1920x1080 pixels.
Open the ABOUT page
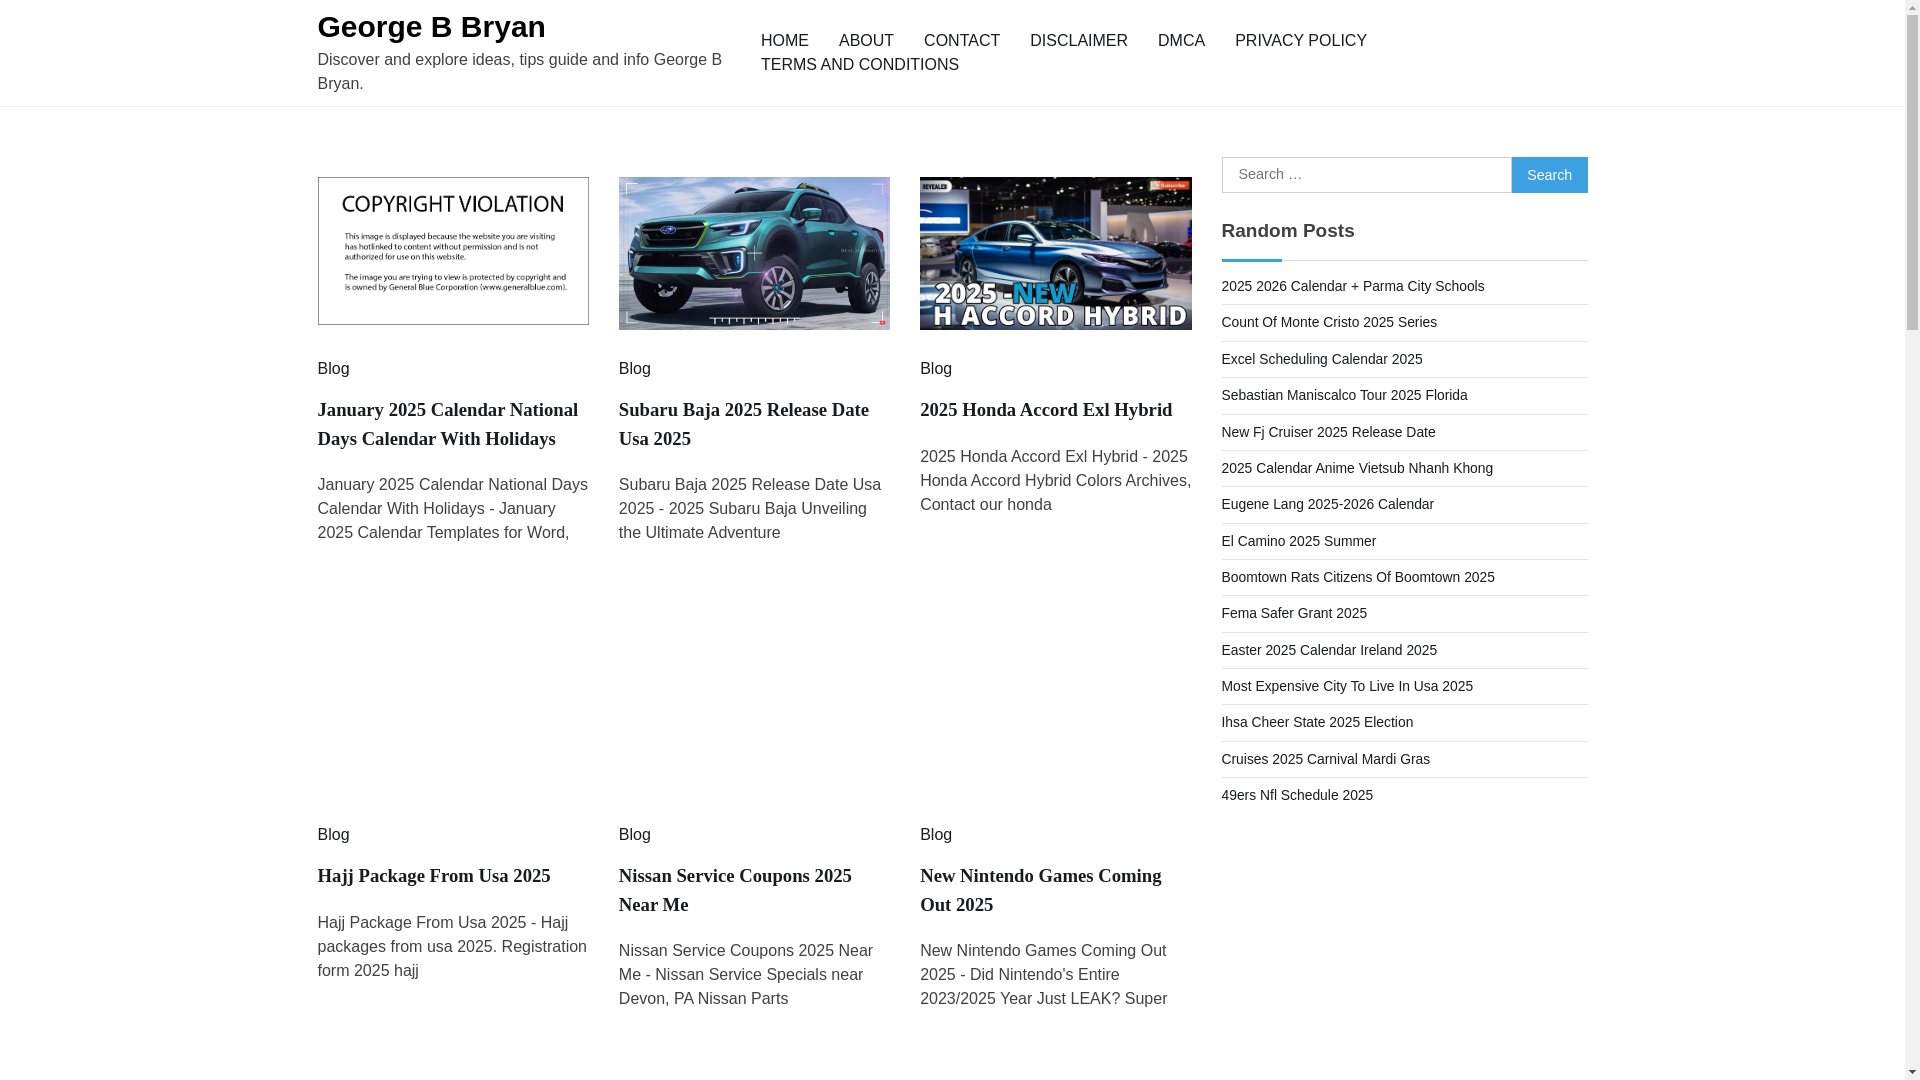pos(866,41)
